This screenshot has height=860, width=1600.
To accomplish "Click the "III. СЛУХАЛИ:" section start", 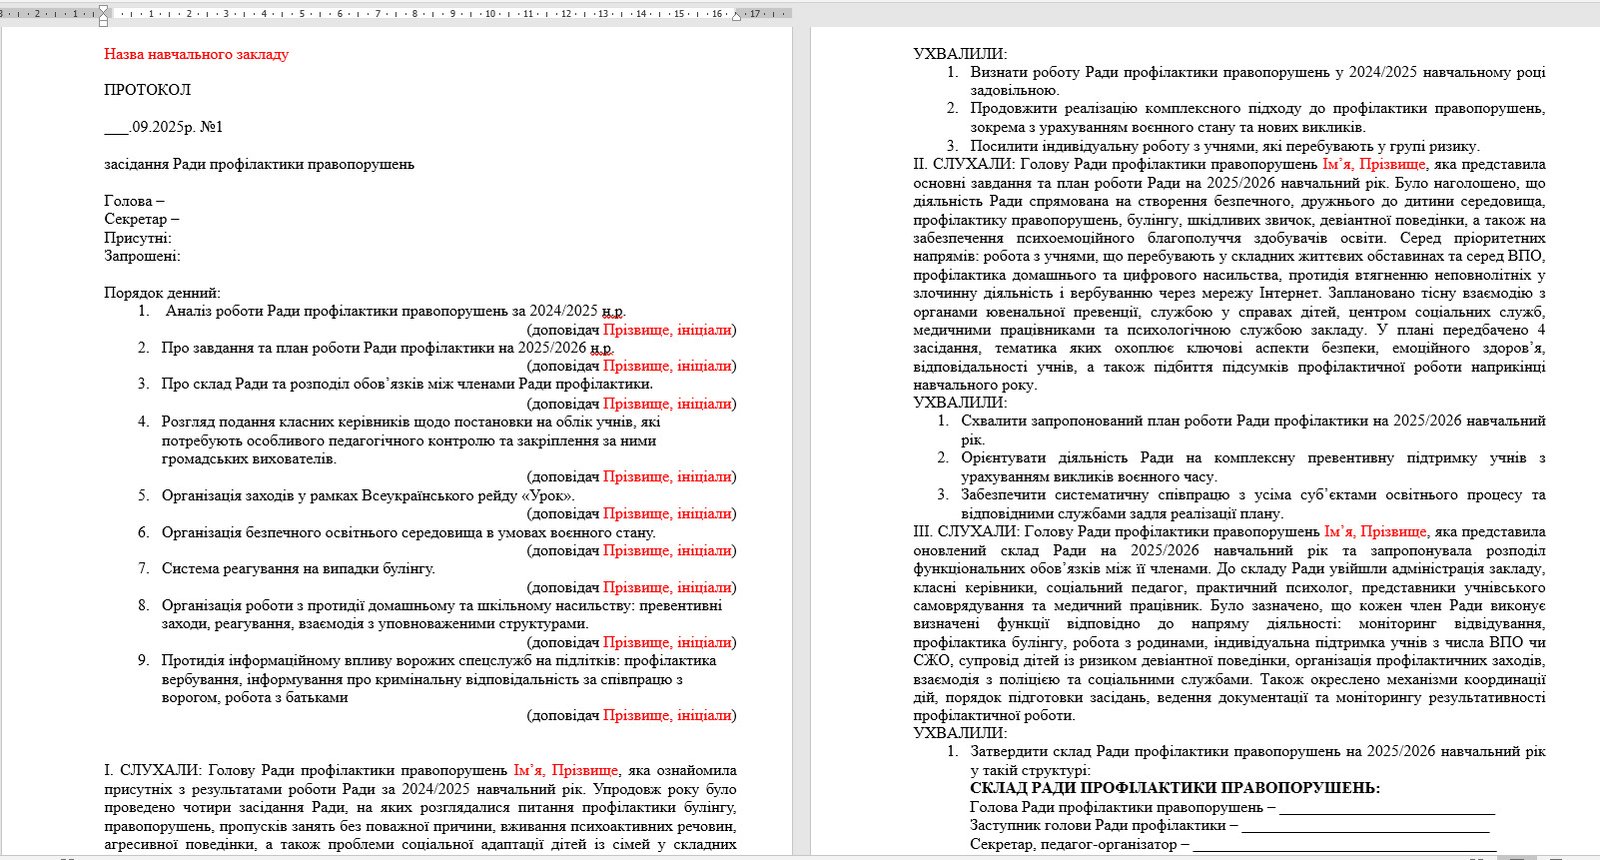I will pos(966,532).
